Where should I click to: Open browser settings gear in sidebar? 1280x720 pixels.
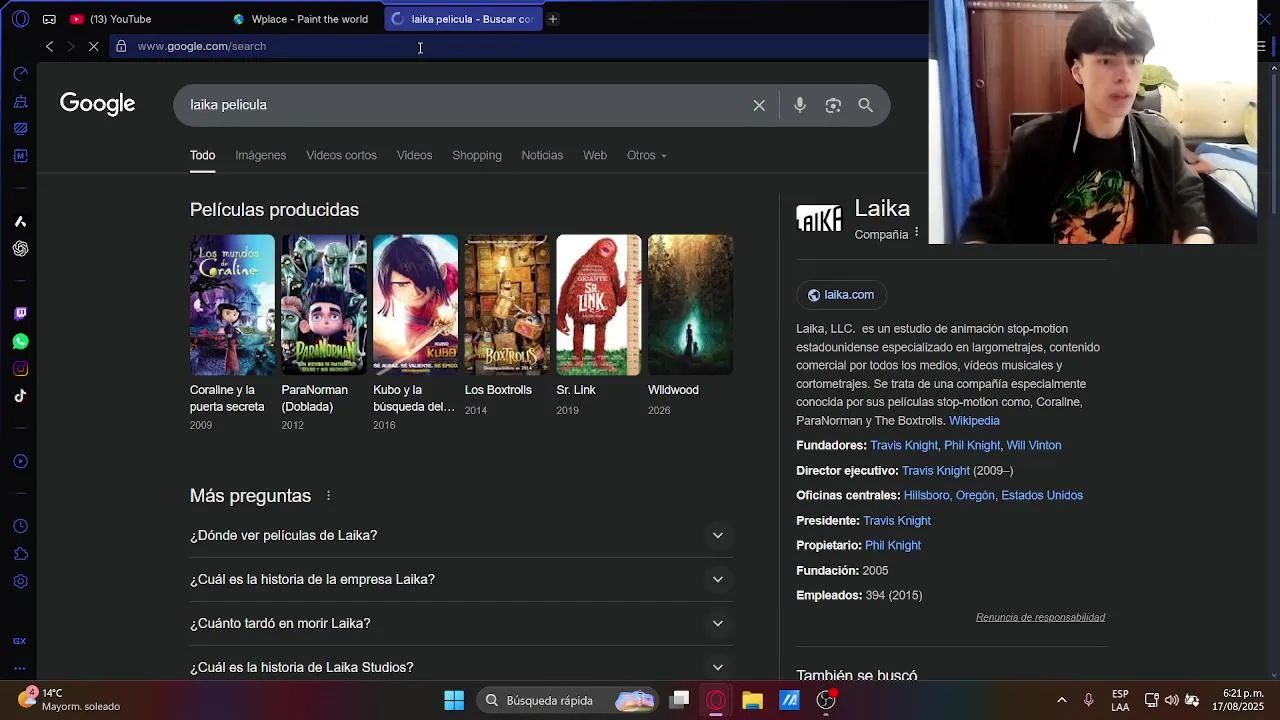point(20,581)
